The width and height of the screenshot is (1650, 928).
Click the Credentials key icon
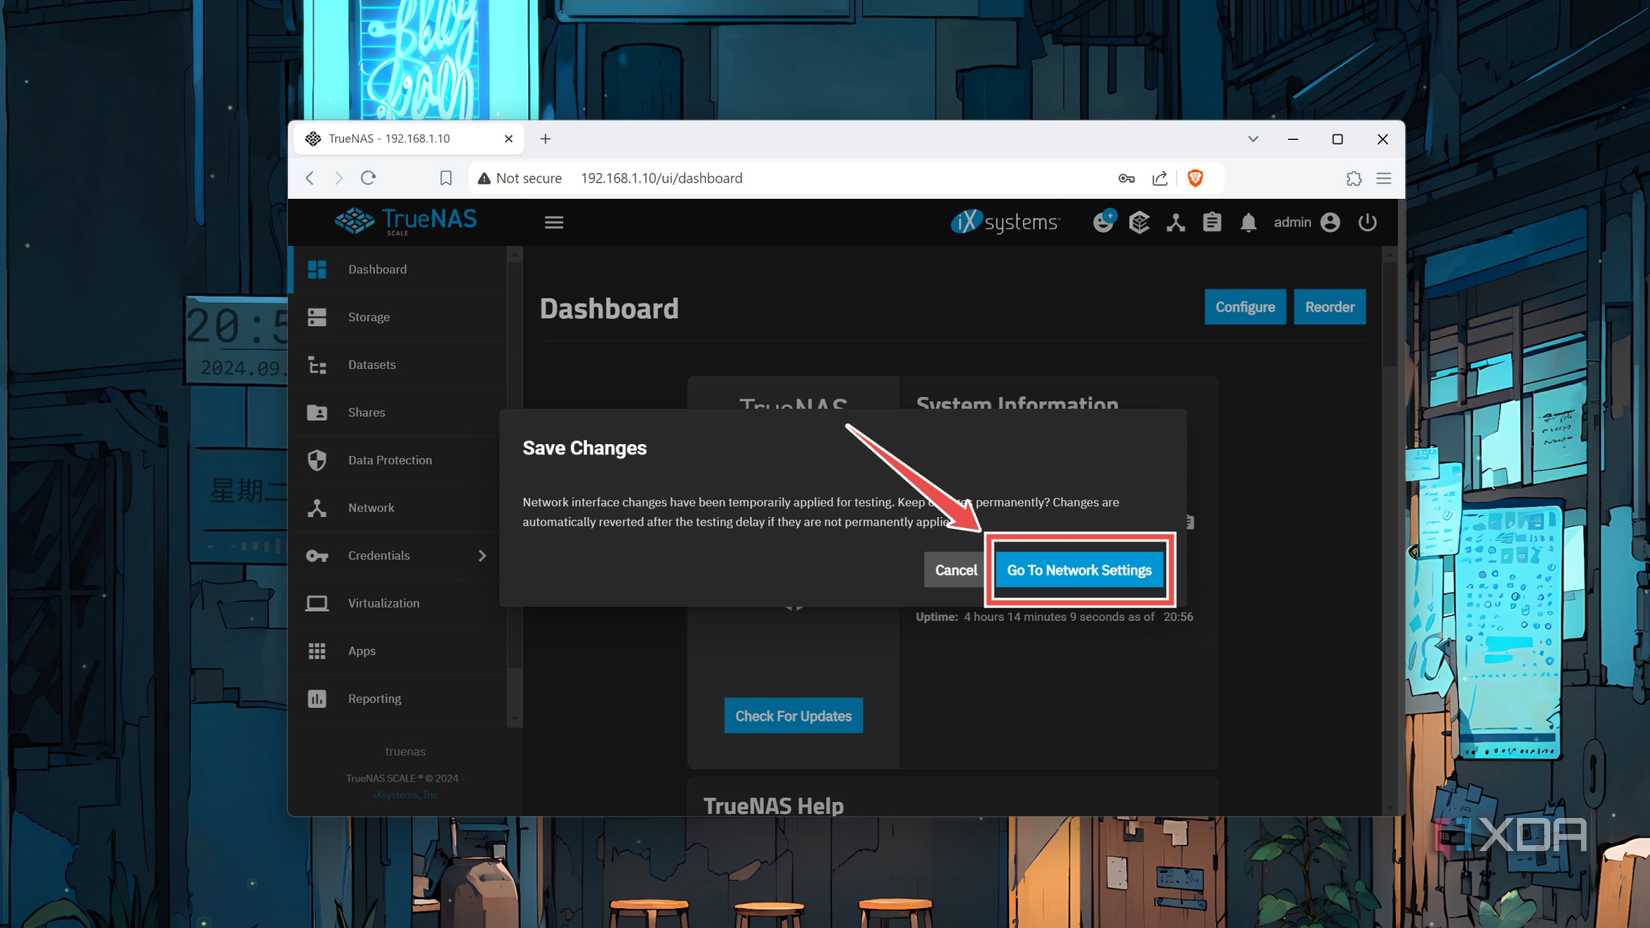[x=317, y=556]
